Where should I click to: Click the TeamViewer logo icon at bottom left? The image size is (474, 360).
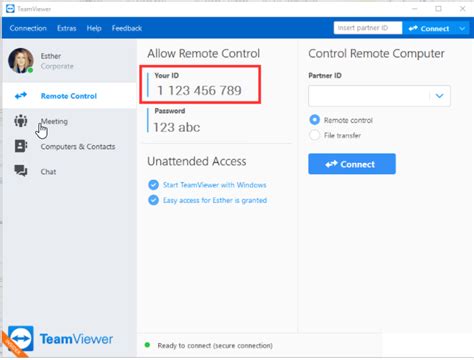(21, 339)
